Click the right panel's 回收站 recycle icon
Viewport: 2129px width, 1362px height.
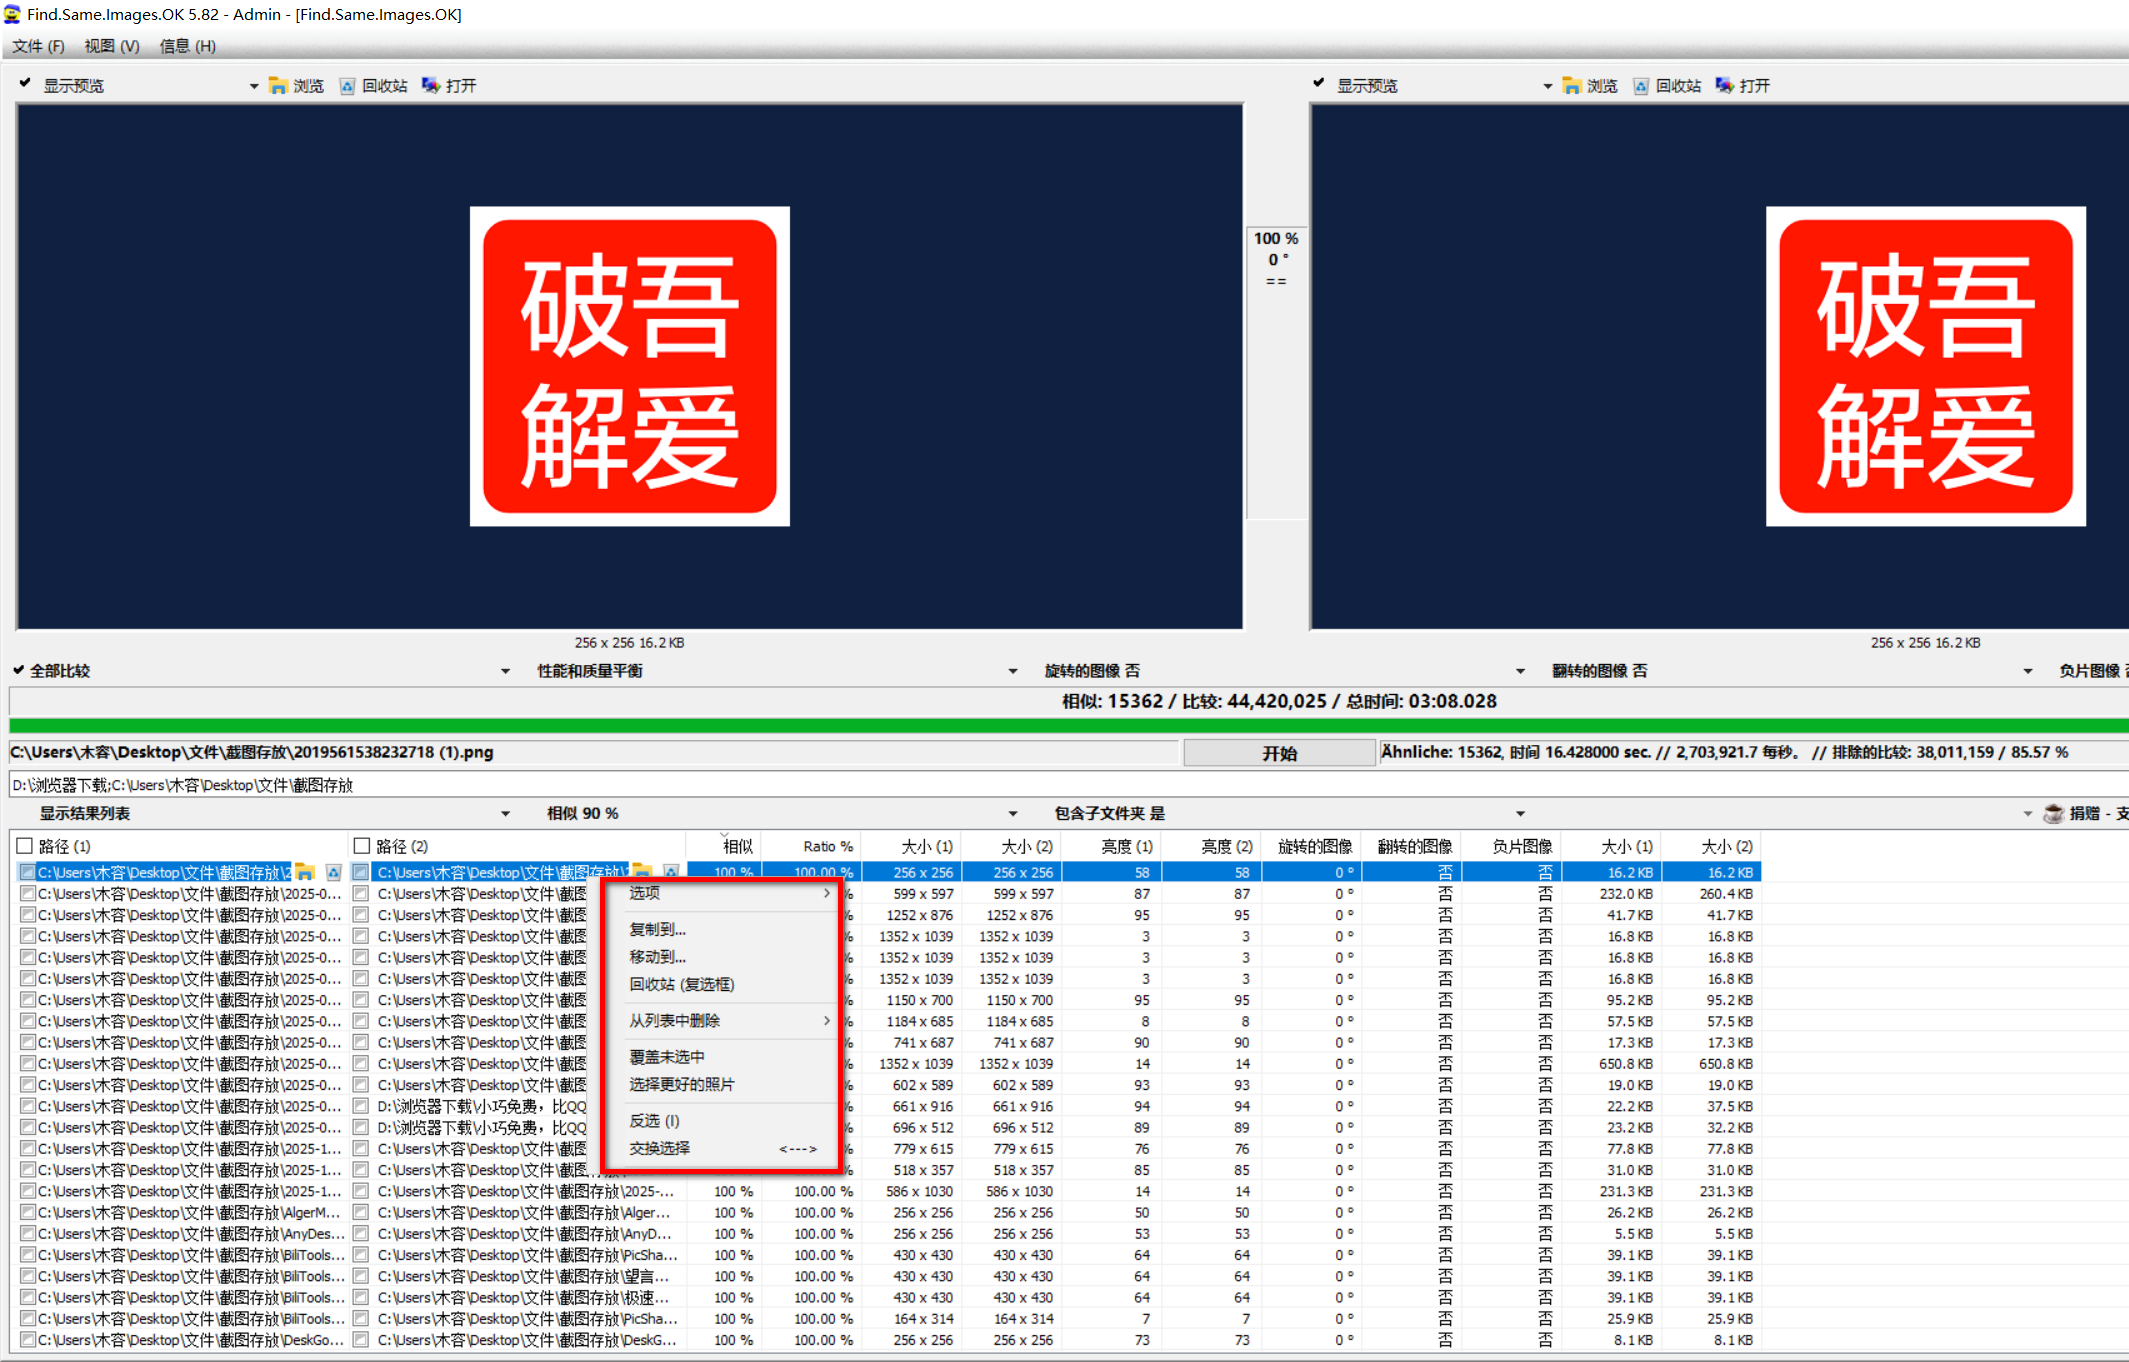1640,86
